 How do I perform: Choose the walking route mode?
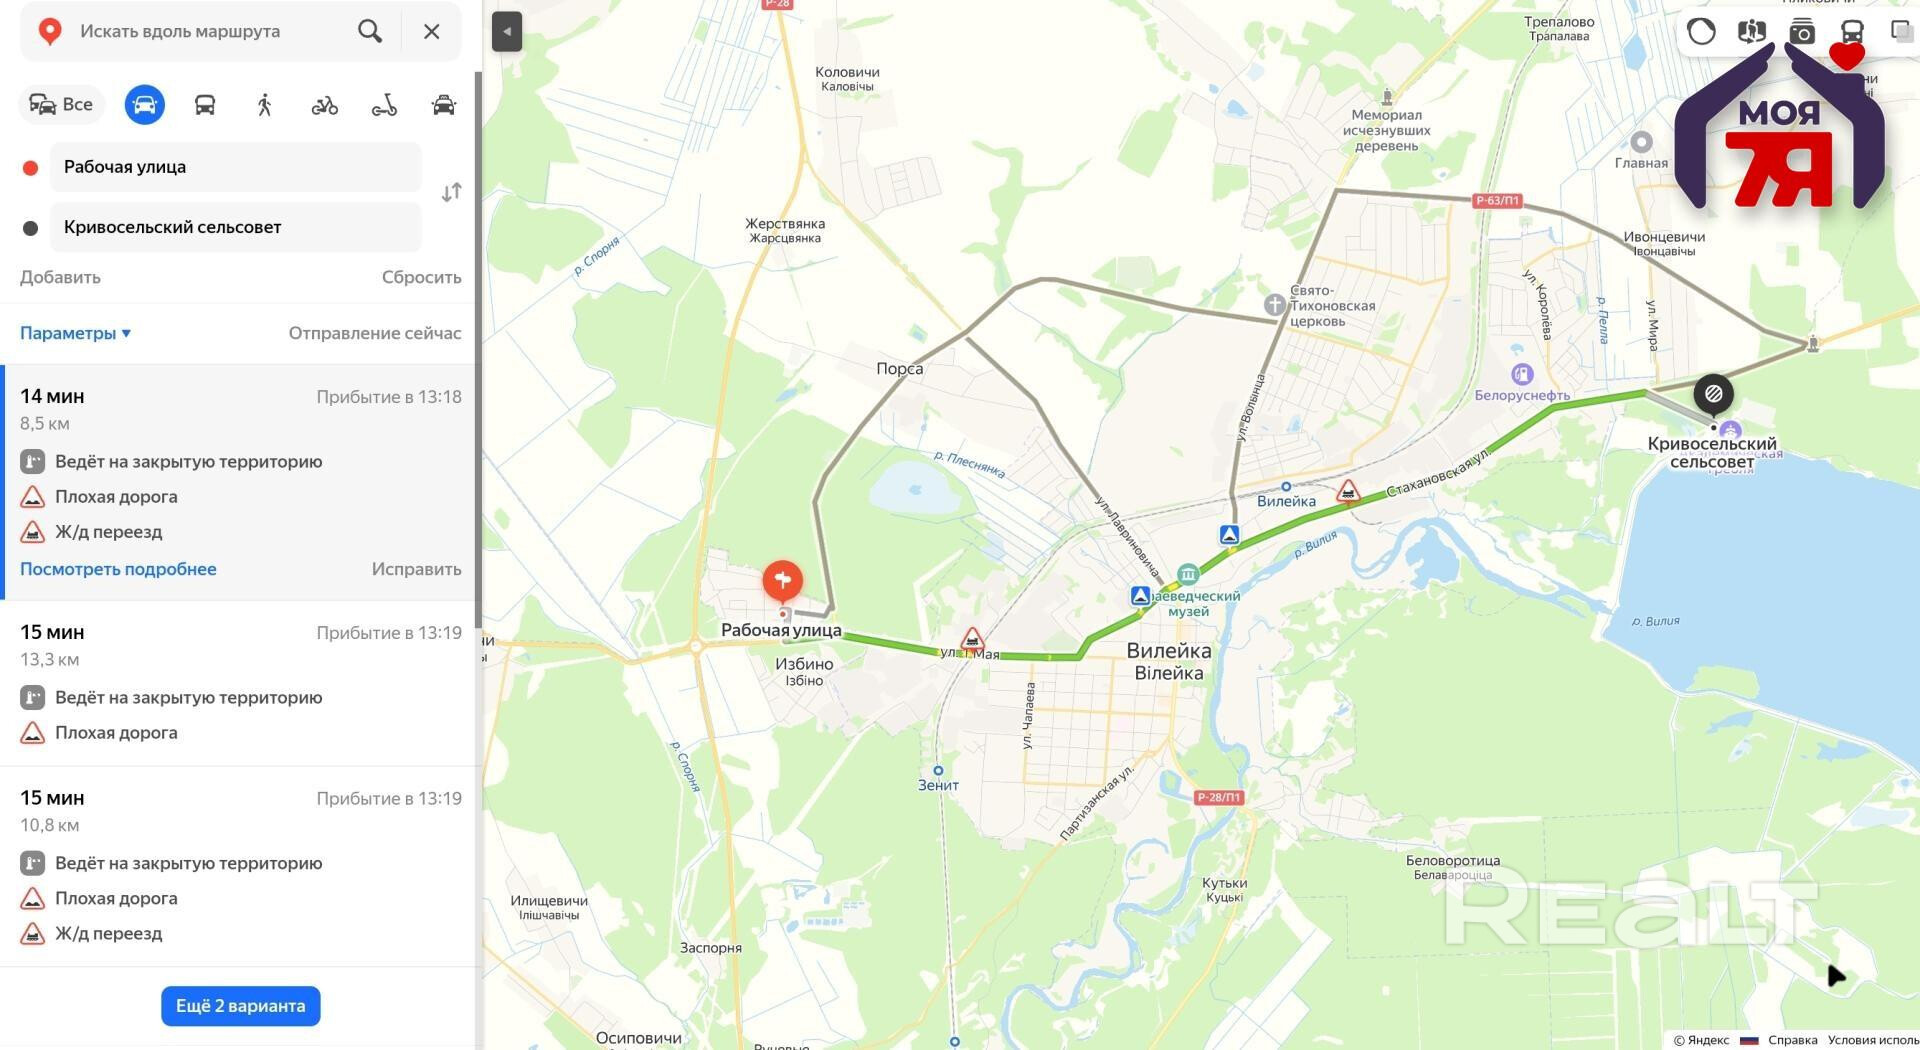pos(264,105)
